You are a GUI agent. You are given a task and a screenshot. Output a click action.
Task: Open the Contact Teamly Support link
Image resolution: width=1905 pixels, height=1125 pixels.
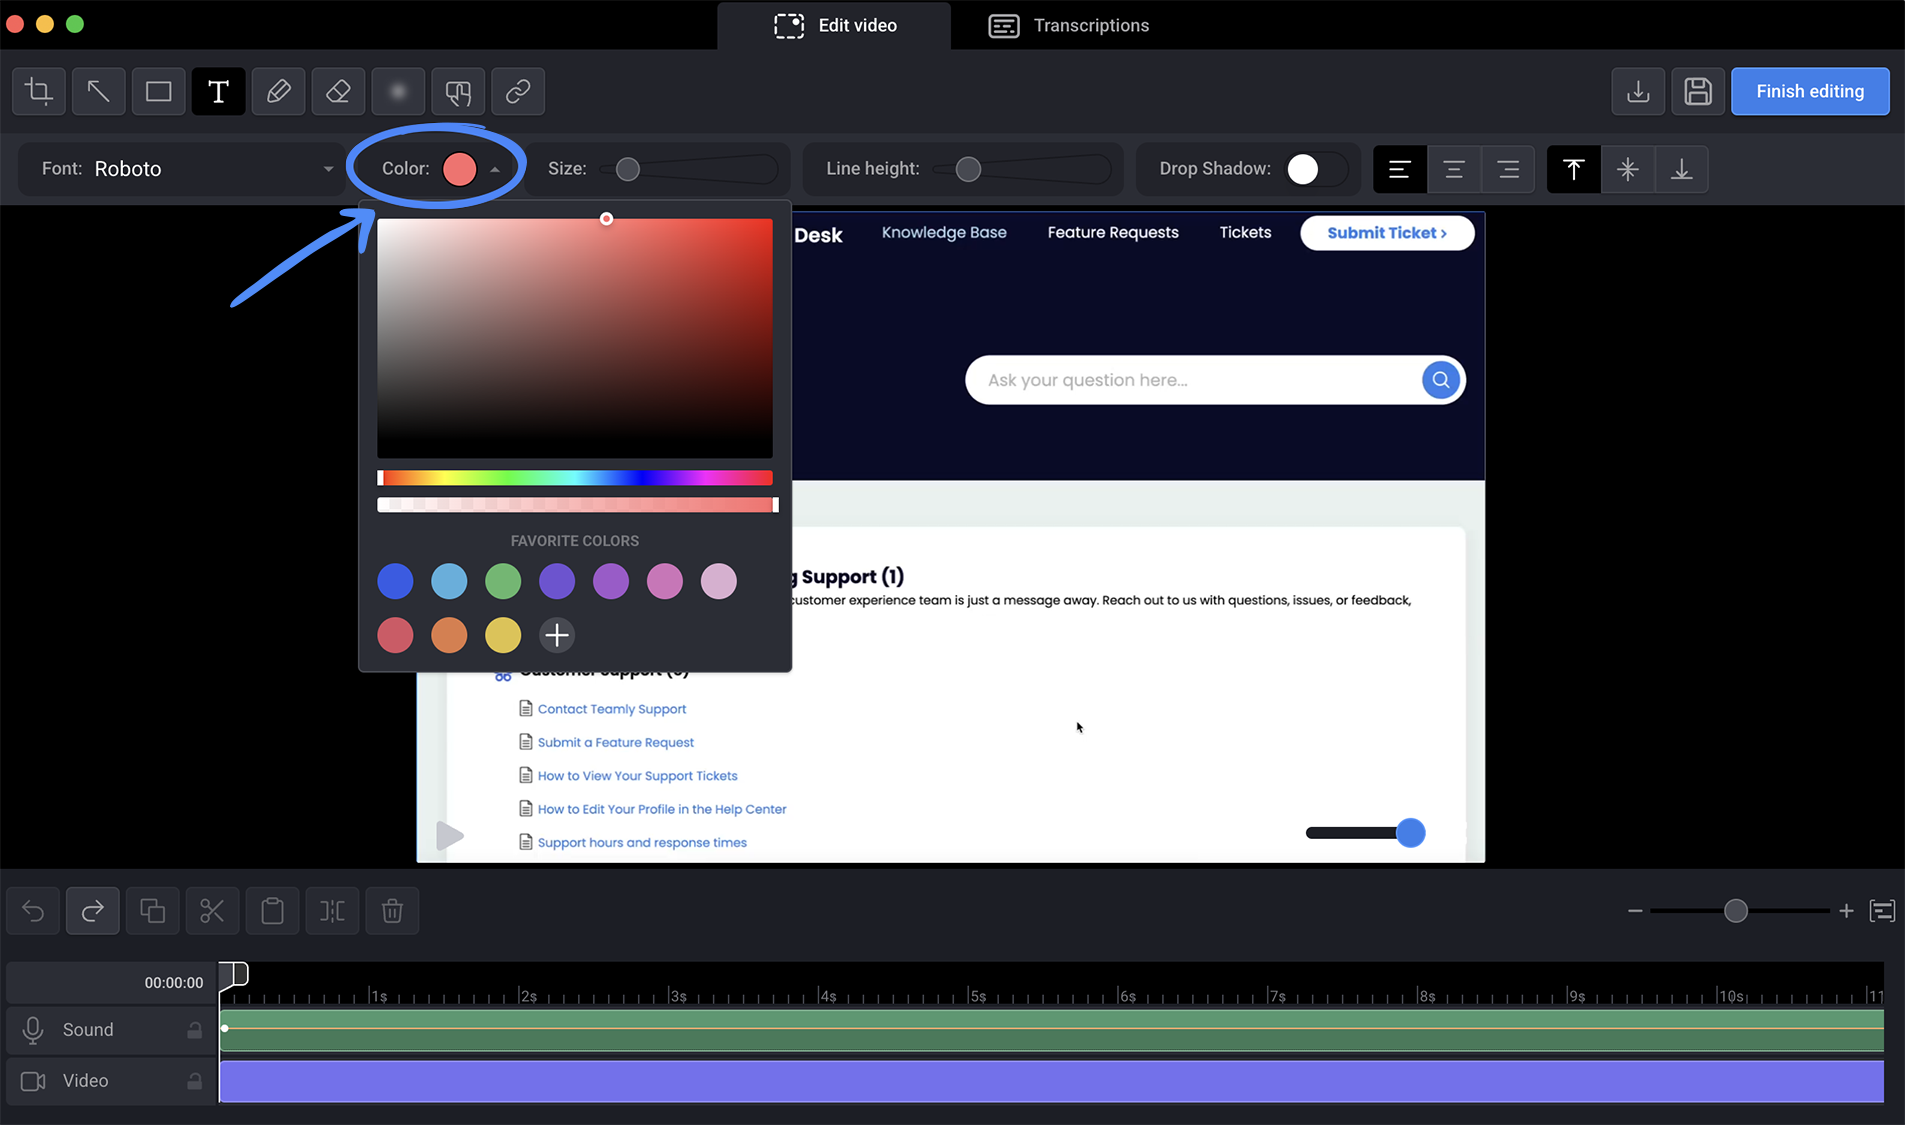coord(612,709)
